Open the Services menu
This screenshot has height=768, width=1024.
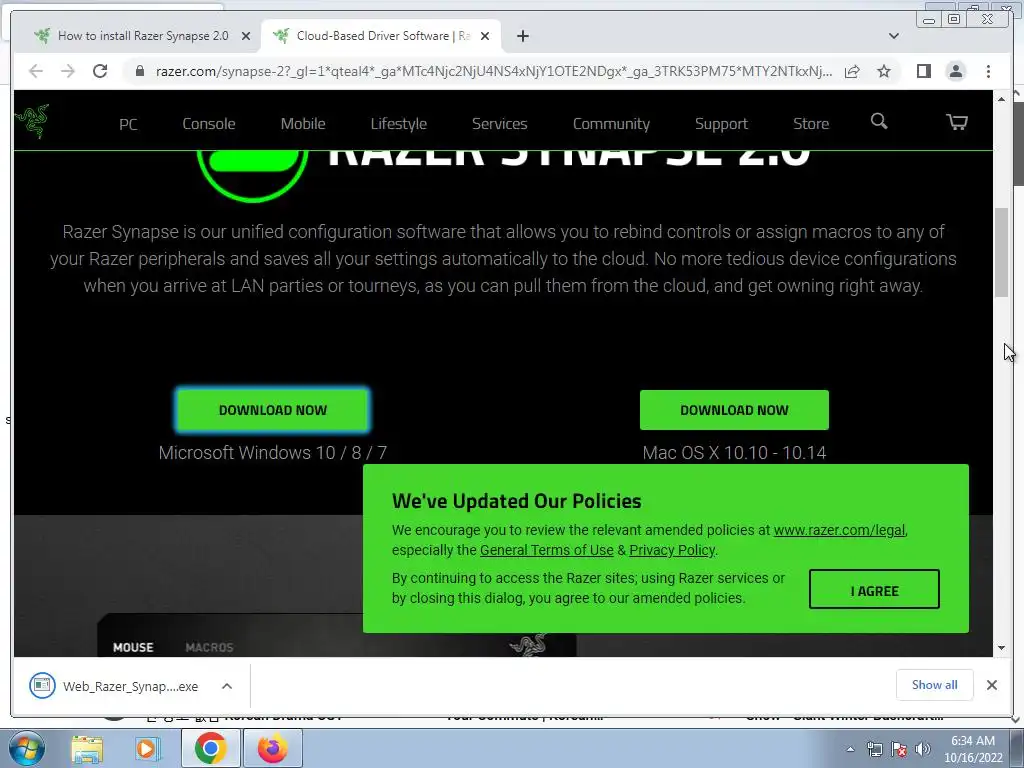(x=500, y=124)
